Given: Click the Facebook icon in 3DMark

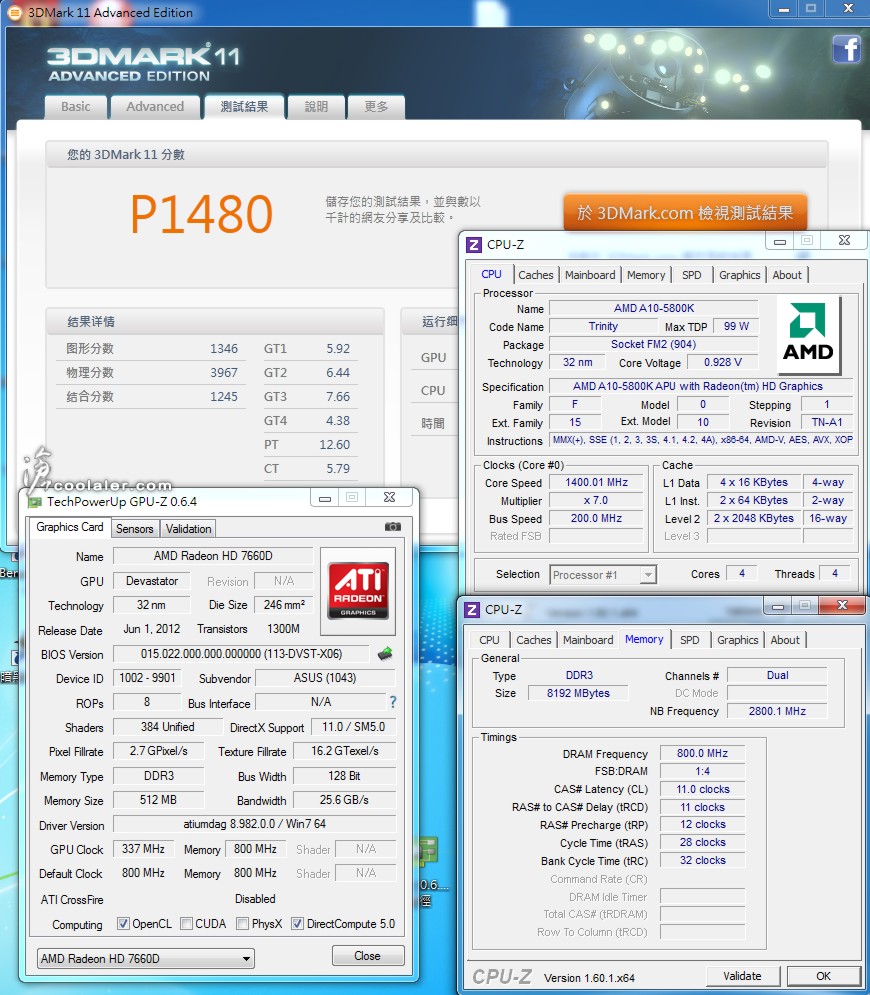Looking at the screenshot, I should point(847,48).
